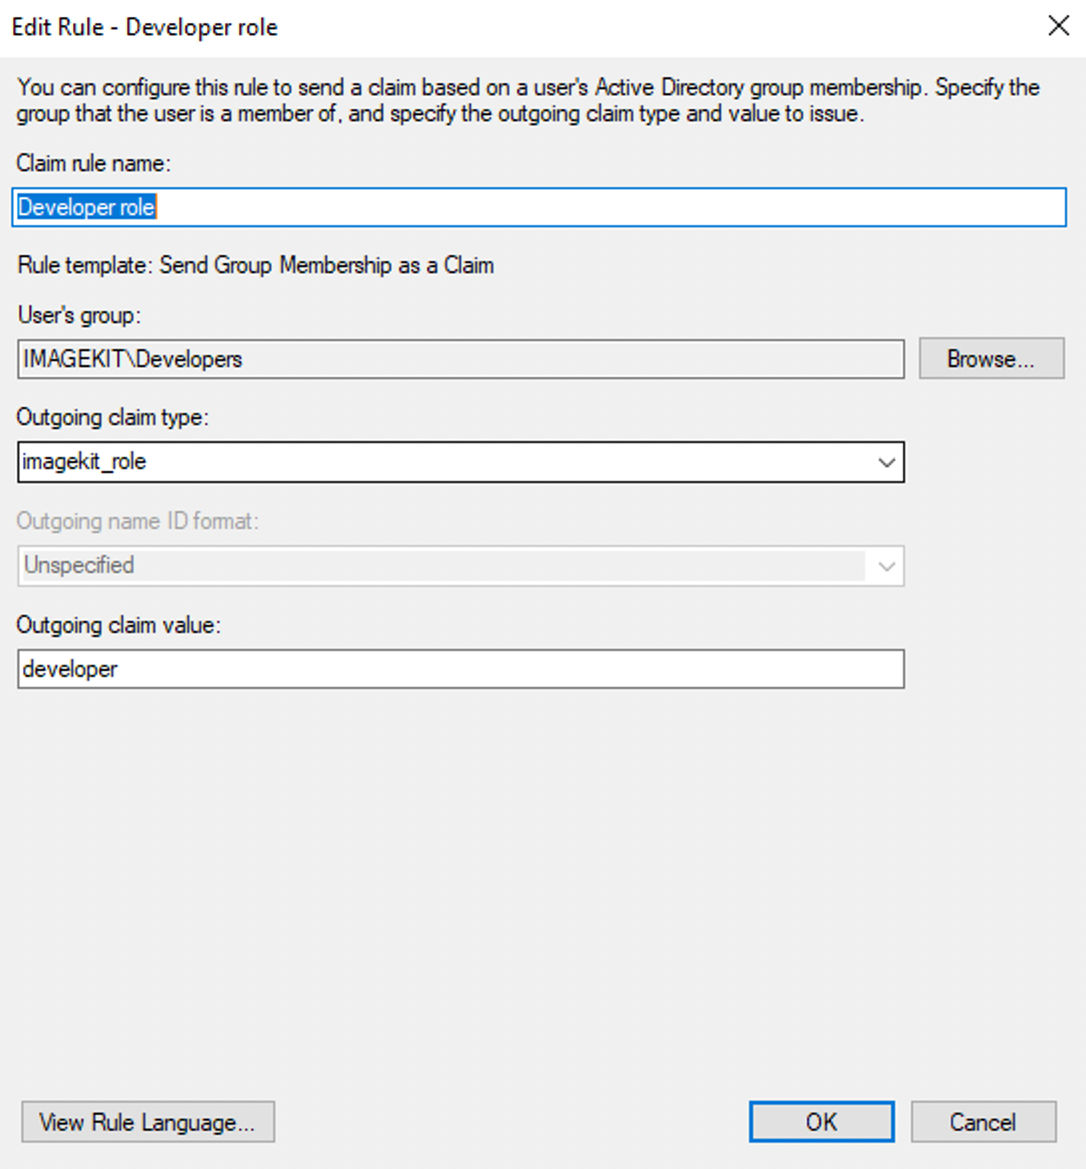Click the User's group label
The height and width of the screenshot is (1169, 1086).
(79, 315)
